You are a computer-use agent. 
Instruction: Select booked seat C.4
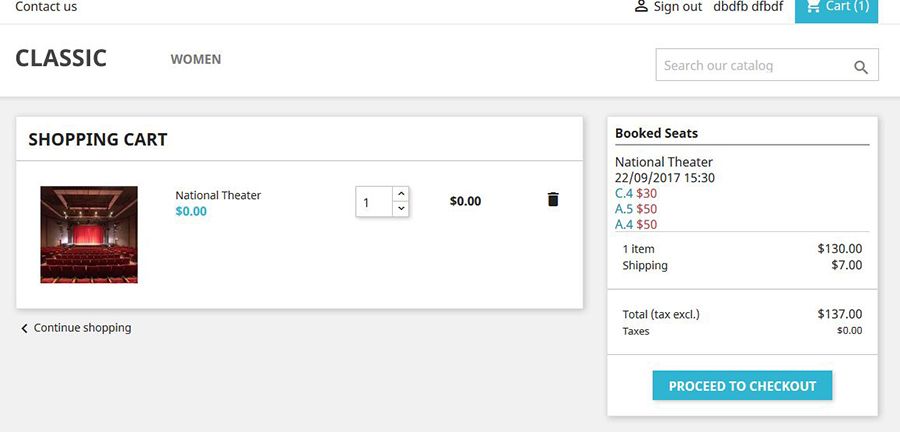tap(624, 194)
